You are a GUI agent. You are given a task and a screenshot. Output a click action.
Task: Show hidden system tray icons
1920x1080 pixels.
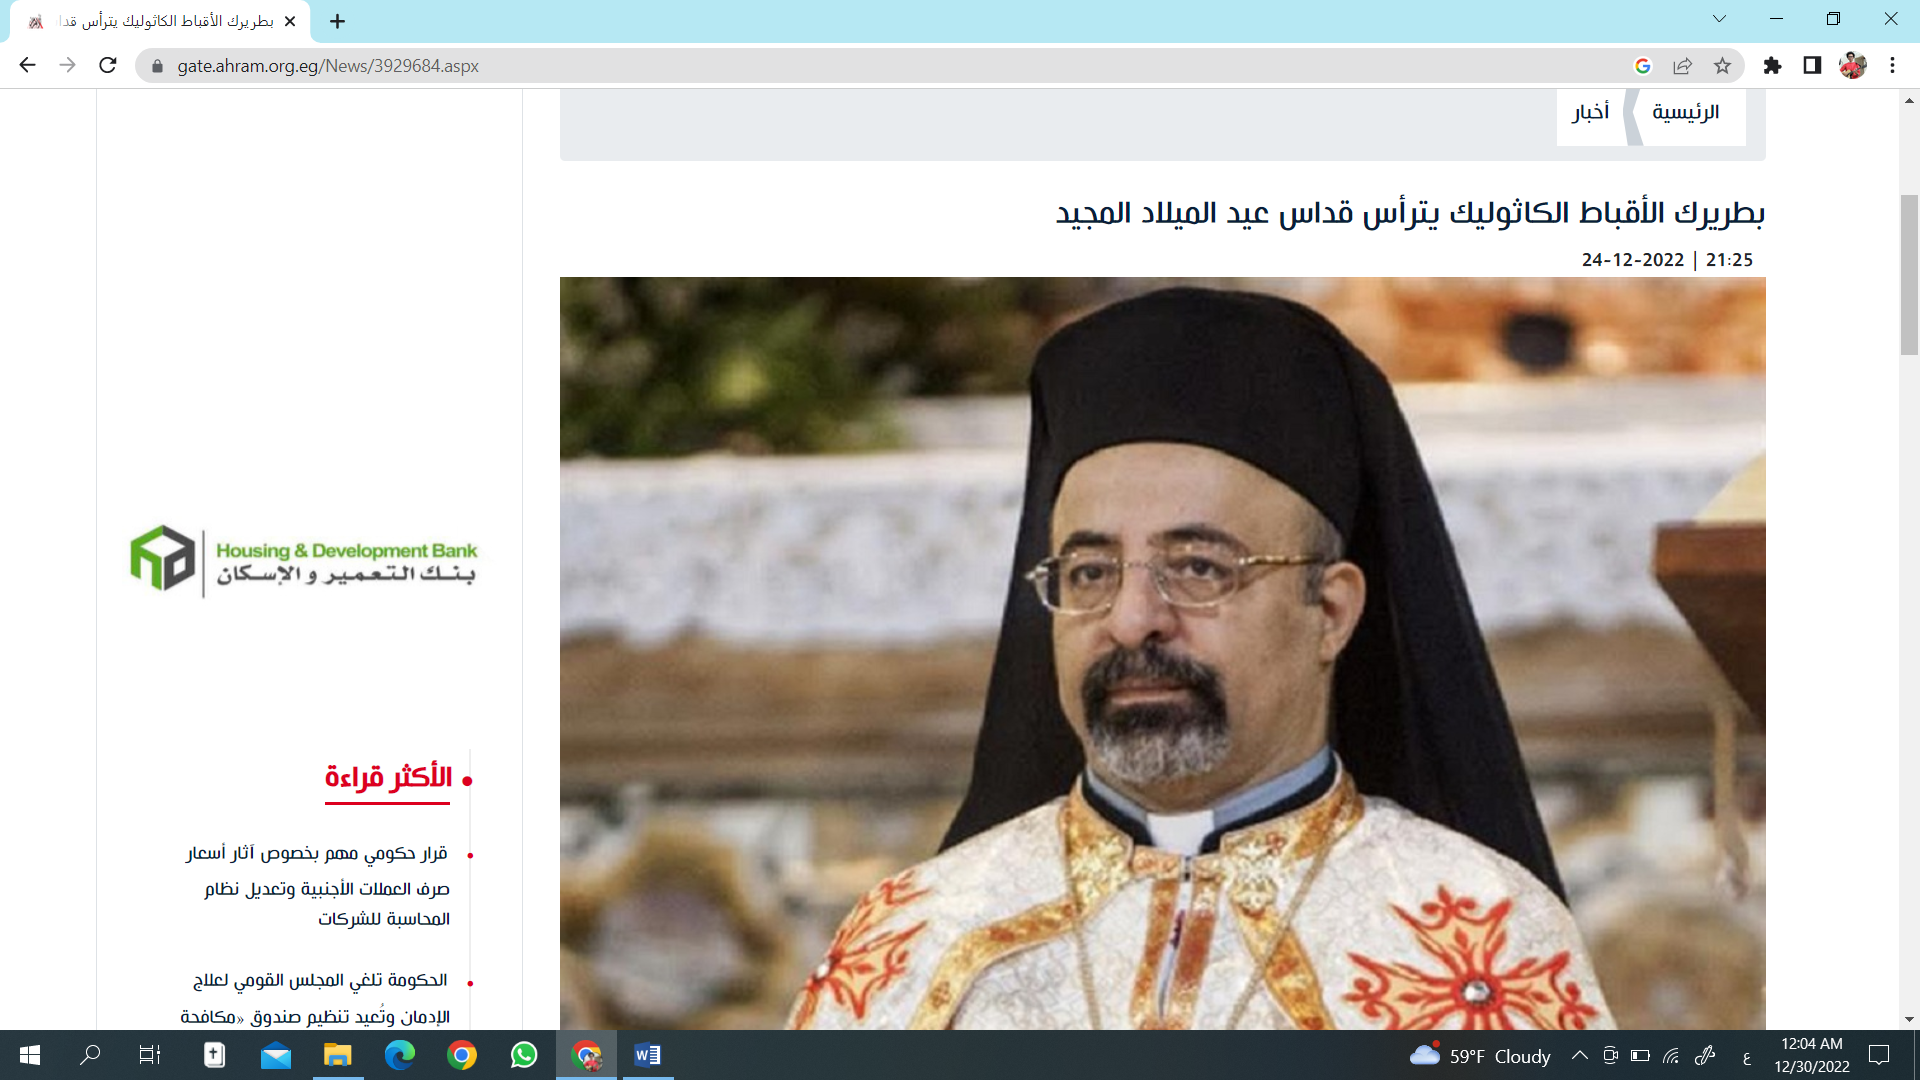[x=1580, y=1055]
